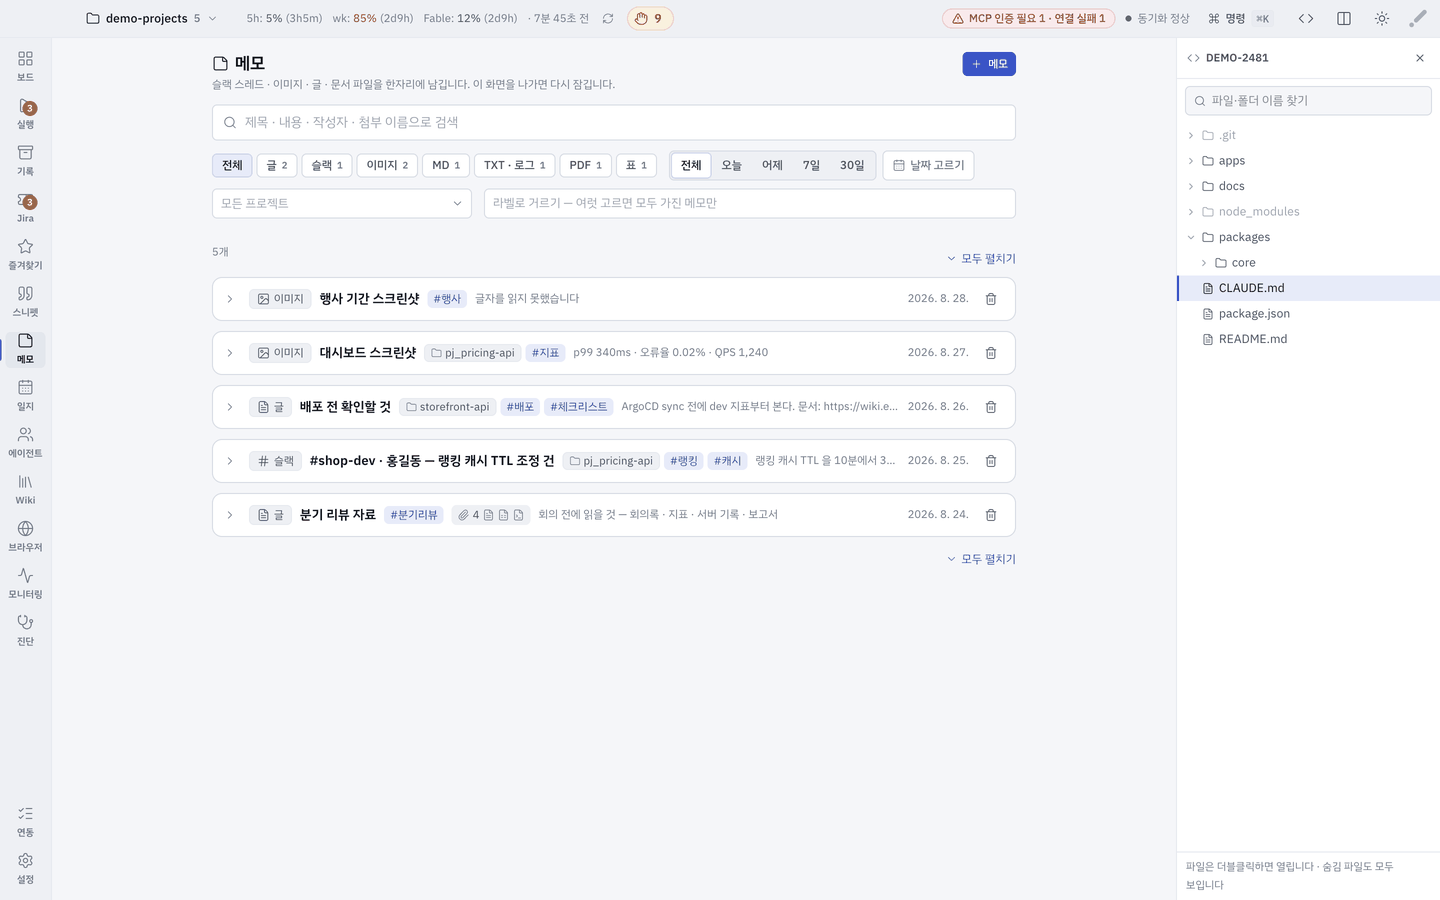Open the 진단 stethoscope sidebar item
The height and width of the screenshot is (900, 1440).
tap(25, 630)
